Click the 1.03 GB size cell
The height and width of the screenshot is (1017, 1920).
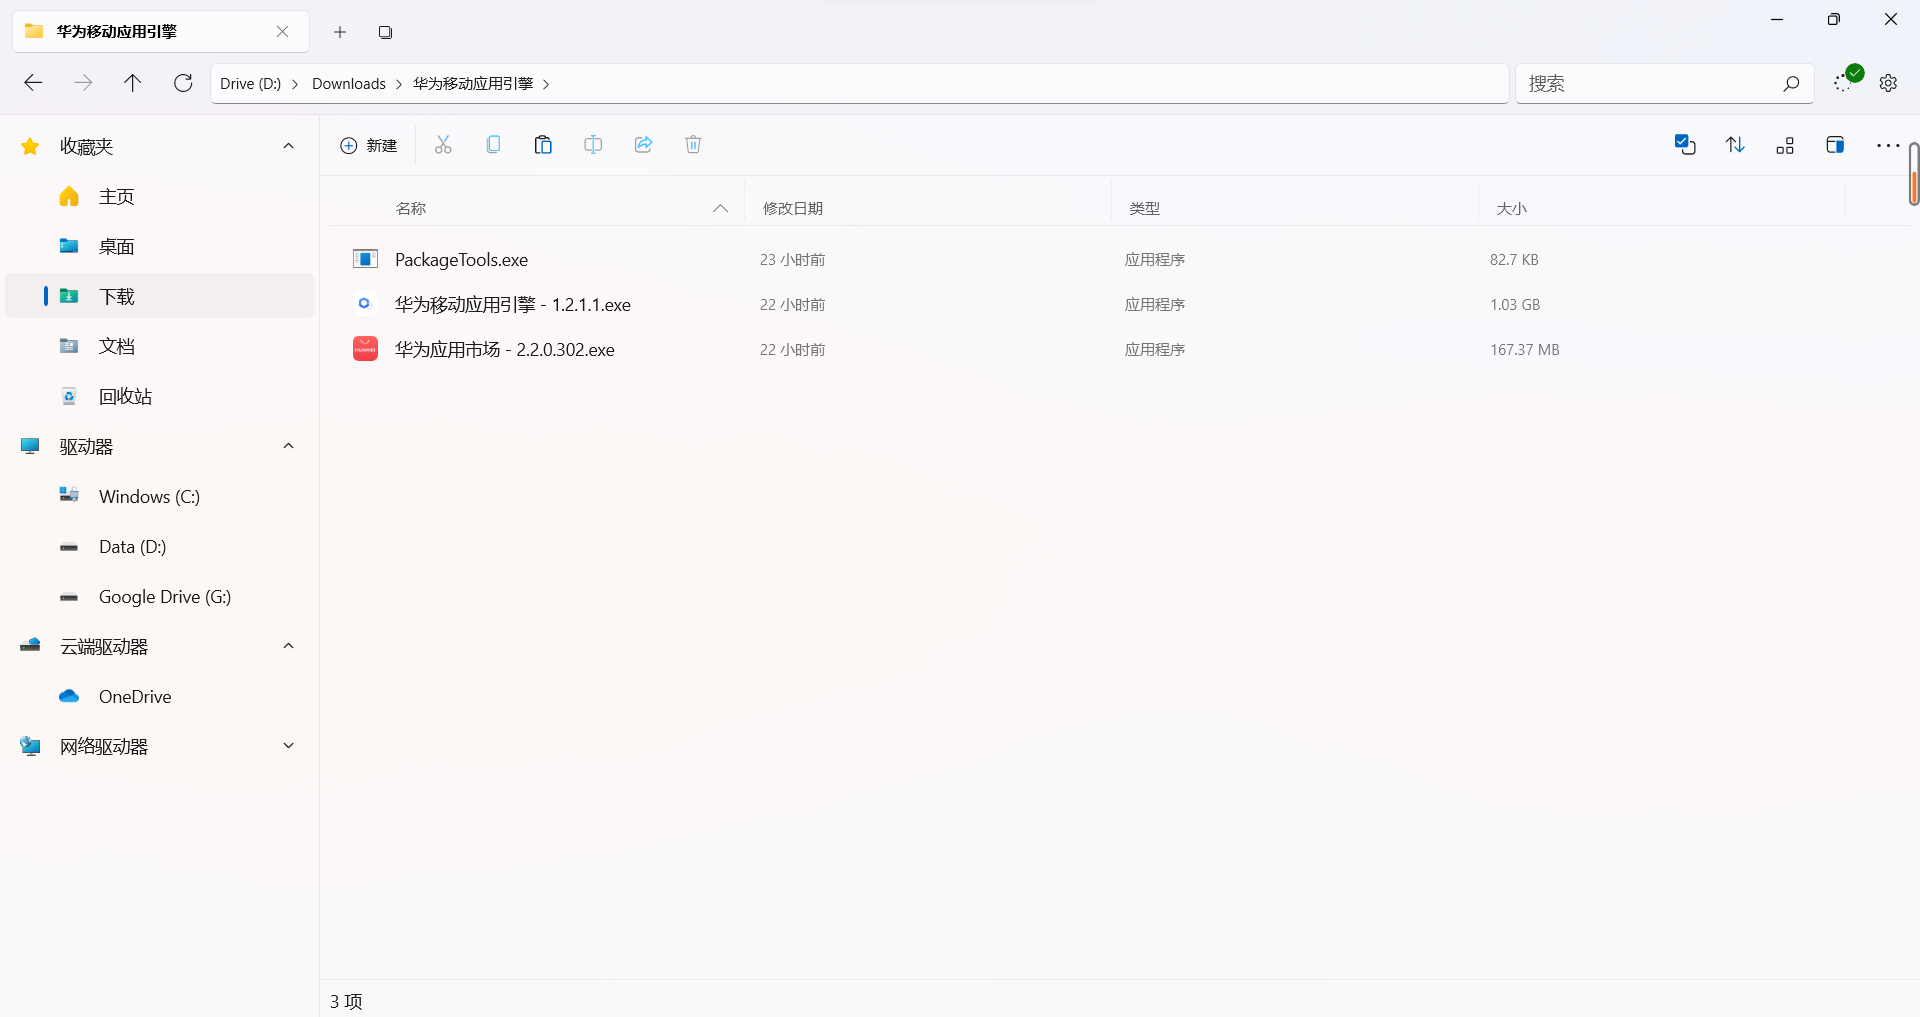point(1515,305)
